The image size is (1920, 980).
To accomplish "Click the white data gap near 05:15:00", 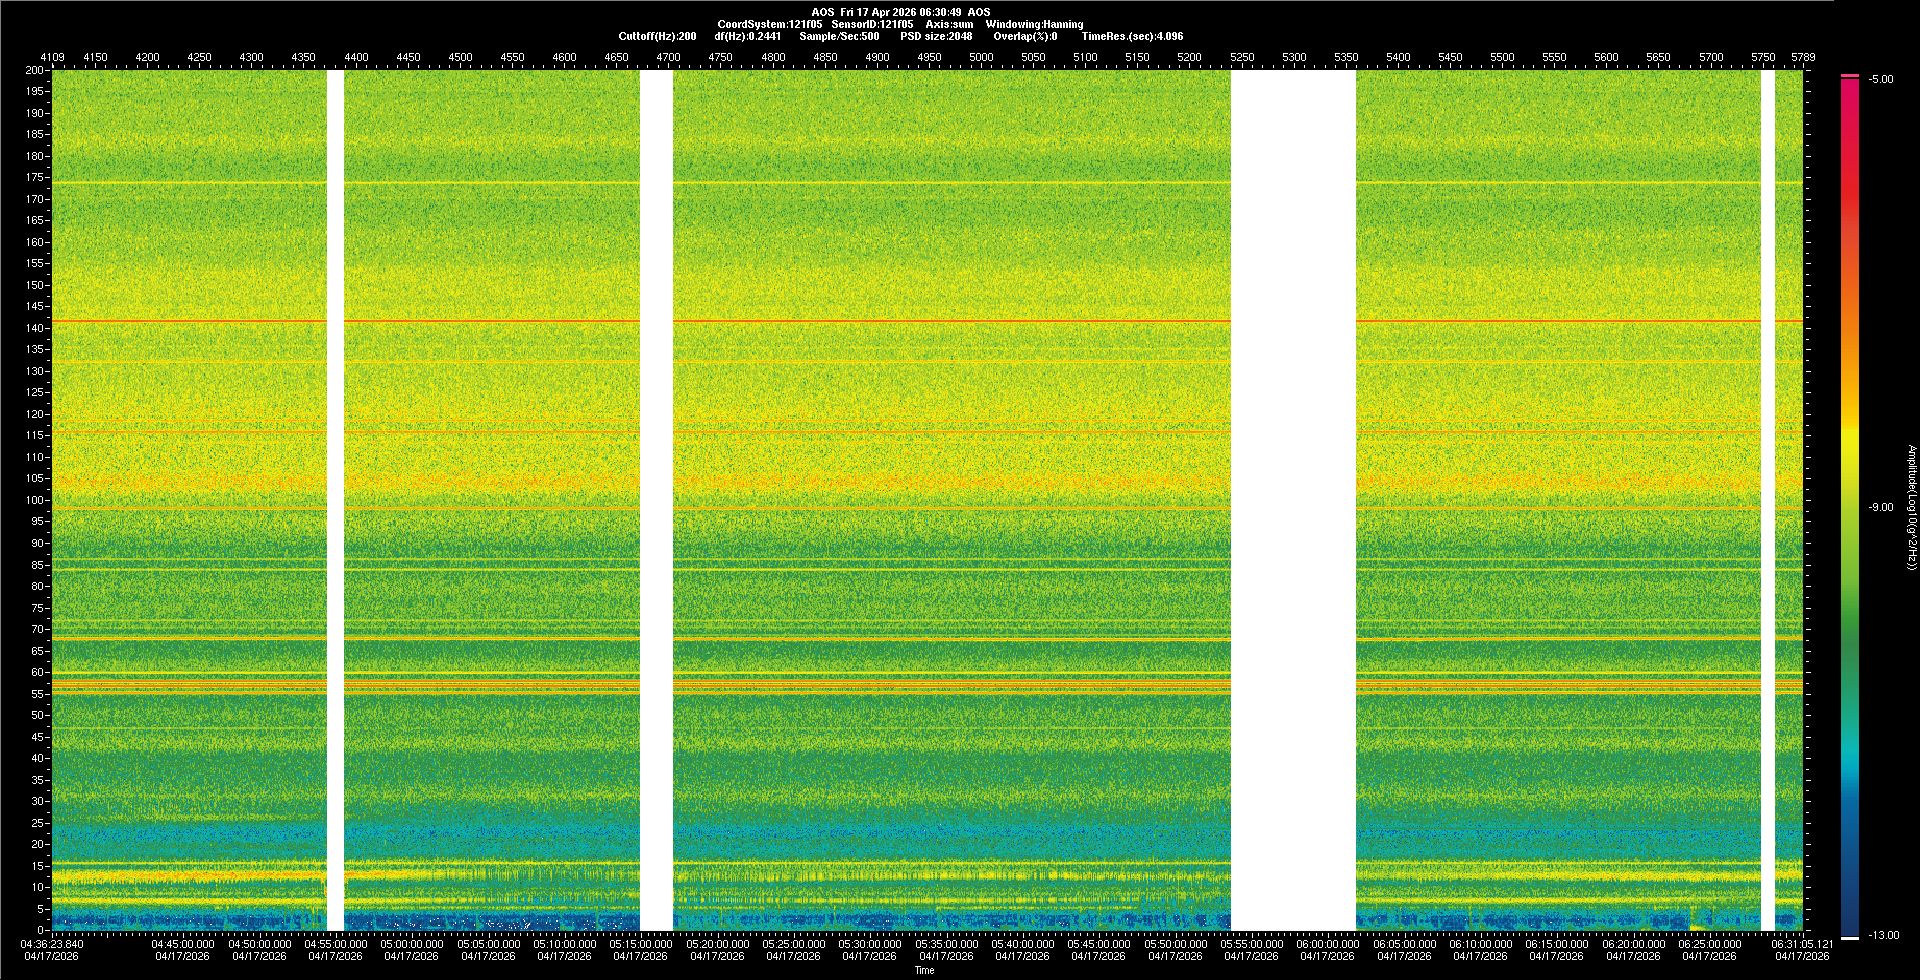I will coord(656,500).
